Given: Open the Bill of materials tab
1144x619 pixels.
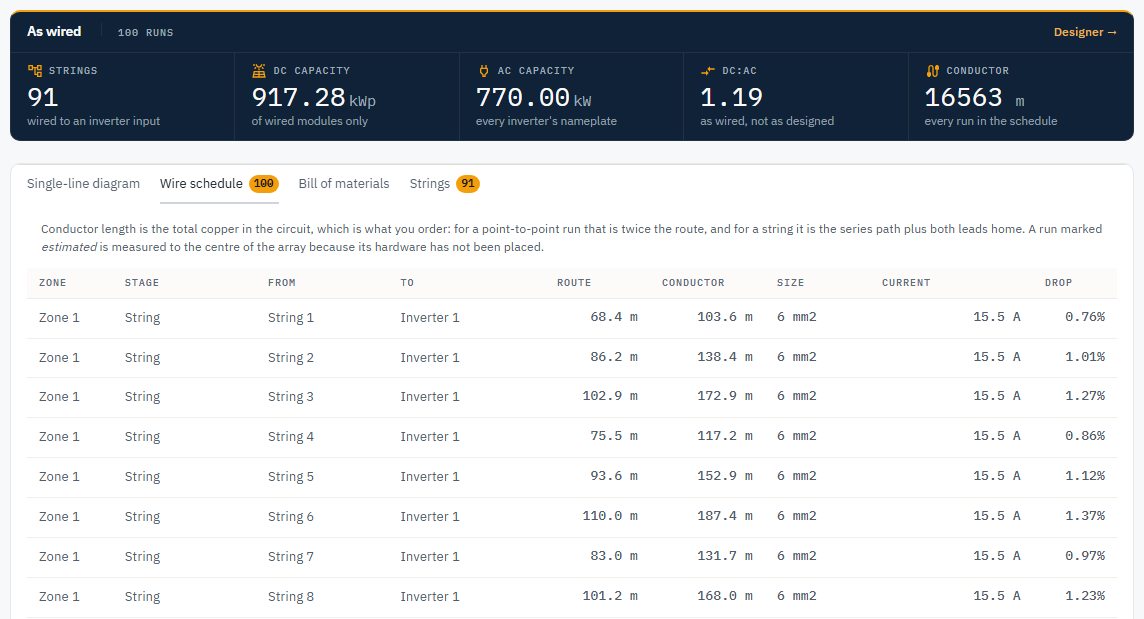Looking at the screenshot, I should point(344,184).
